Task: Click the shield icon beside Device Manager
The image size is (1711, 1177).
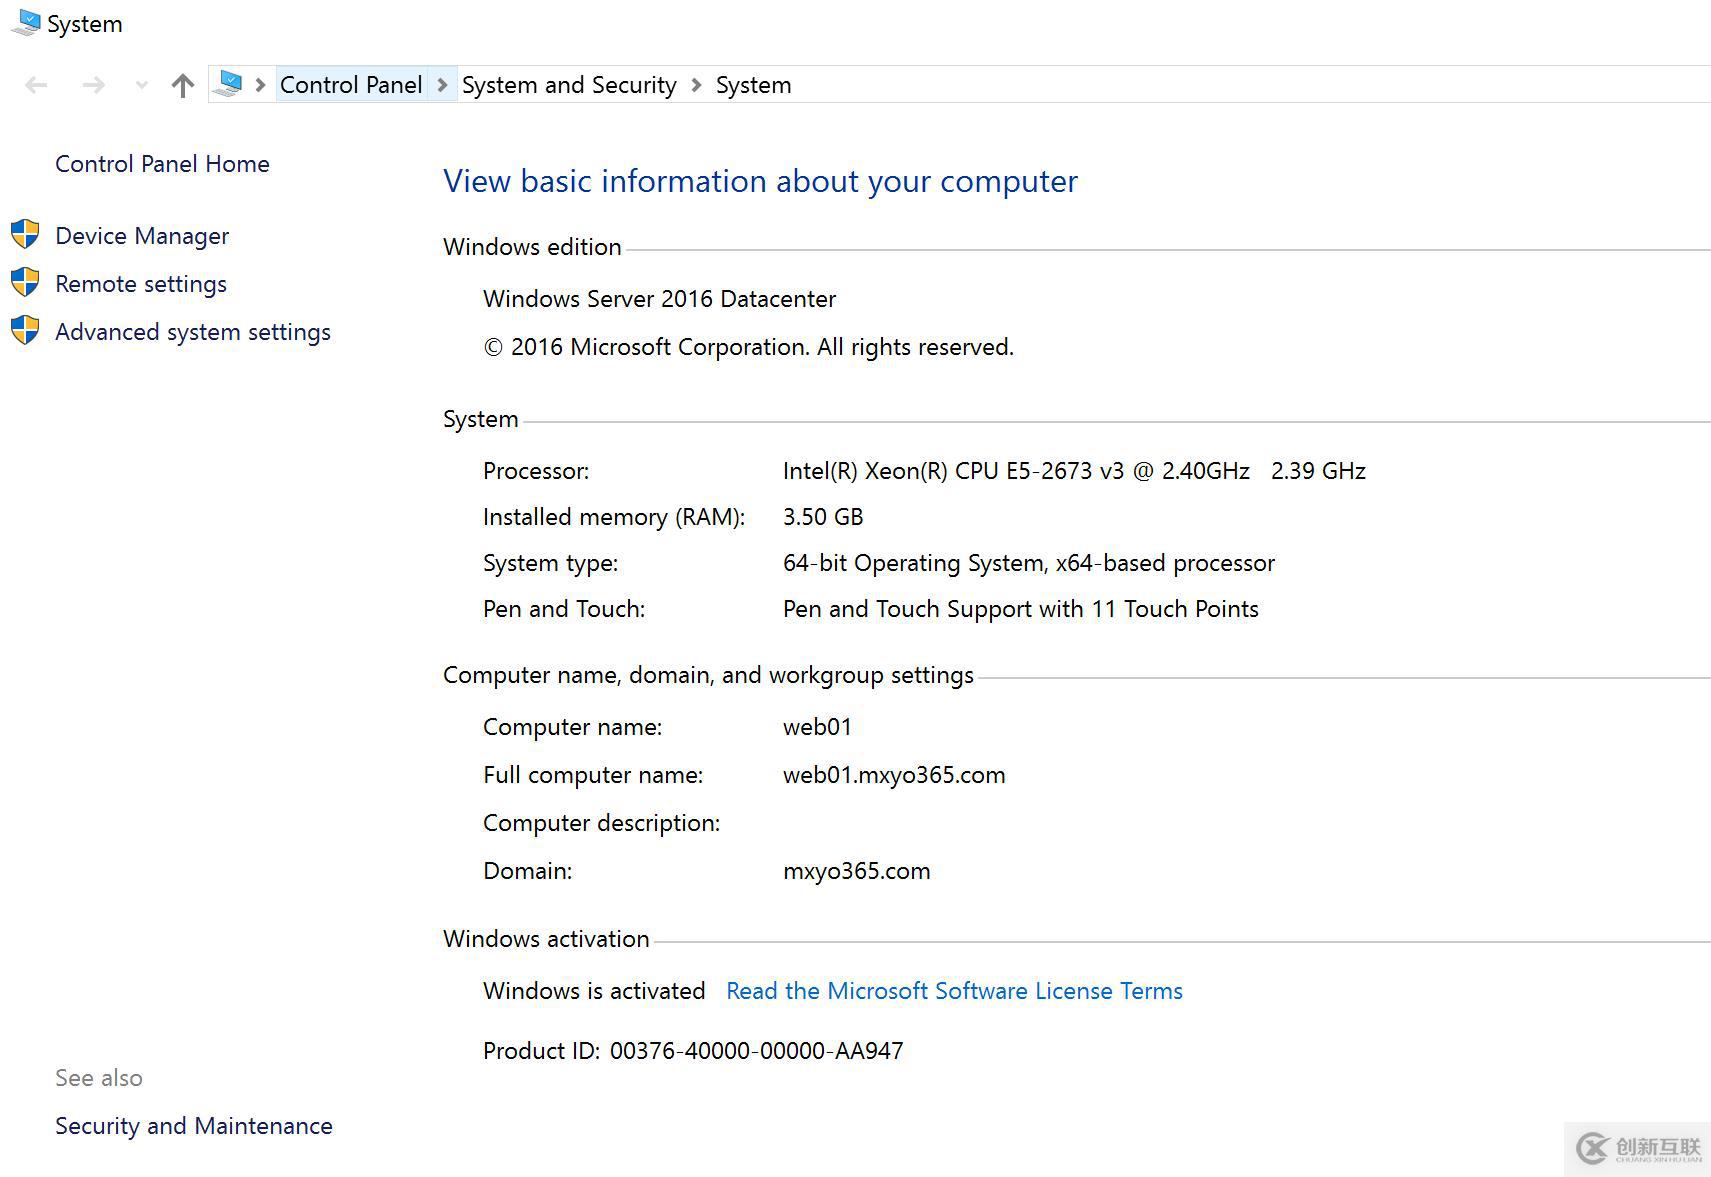Action: point(25,235)
